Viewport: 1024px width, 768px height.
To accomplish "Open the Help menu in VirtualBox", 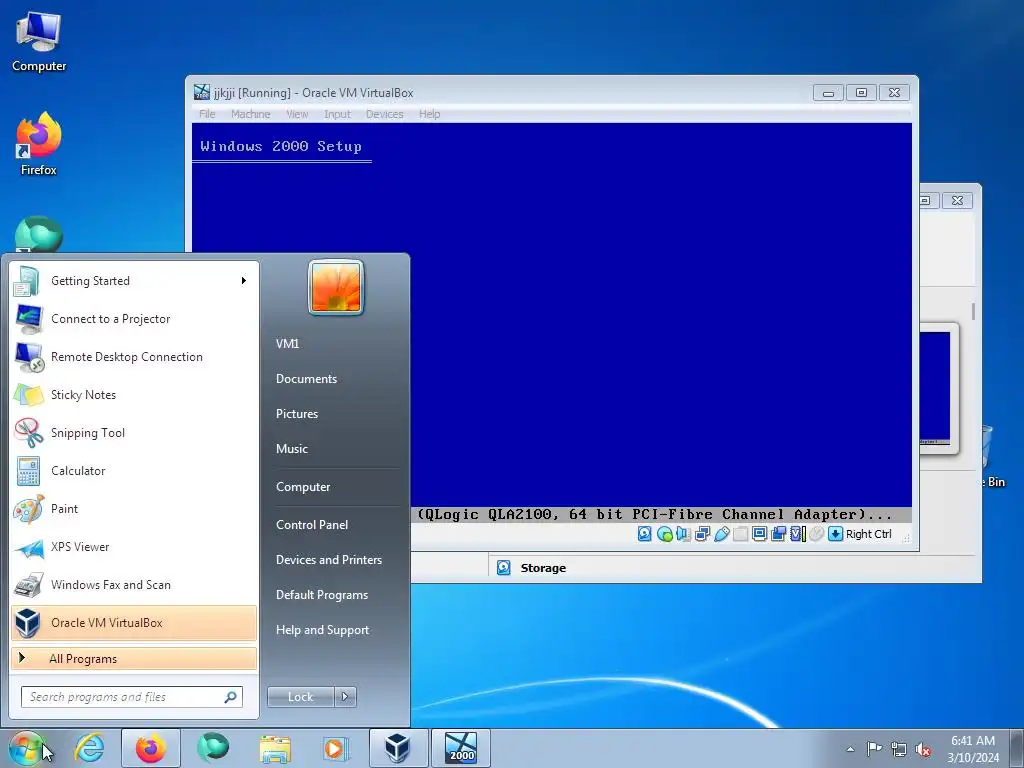I will 429,114.
